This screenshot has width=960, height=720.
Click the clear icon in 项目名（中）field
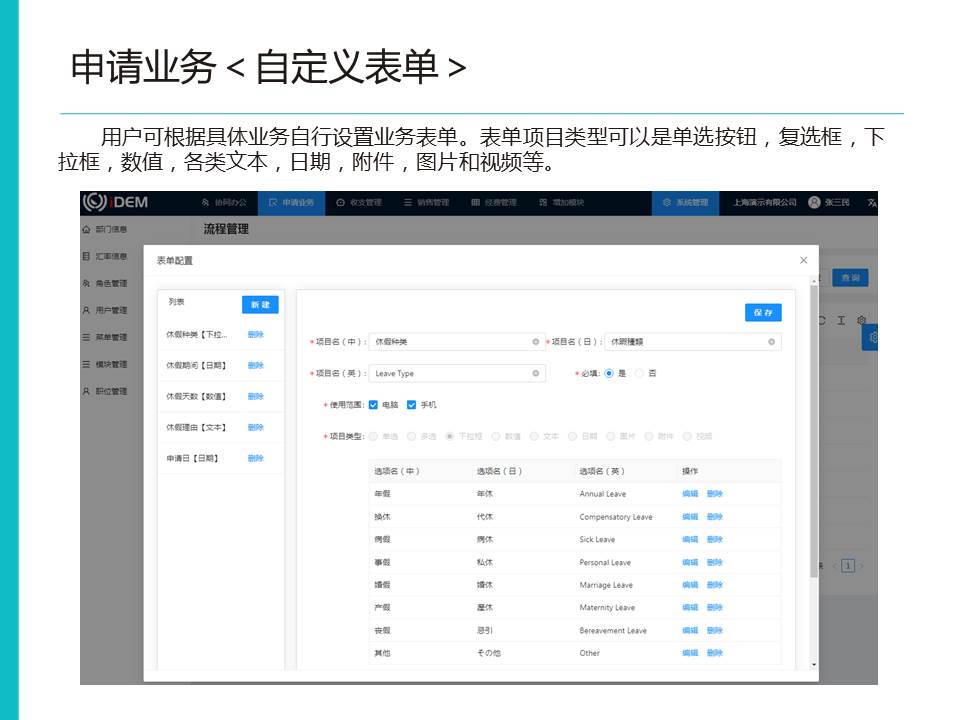pos(535,342)
